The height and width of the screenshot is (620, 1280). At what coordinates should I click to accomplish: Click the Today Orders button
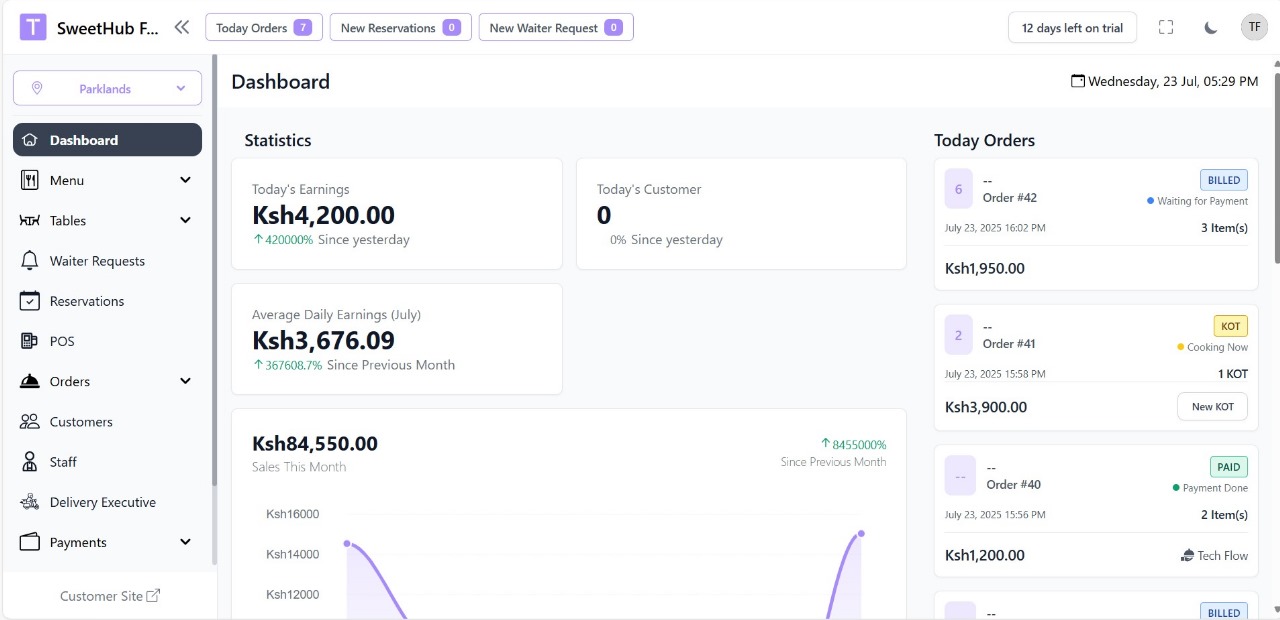coord(263,28)
